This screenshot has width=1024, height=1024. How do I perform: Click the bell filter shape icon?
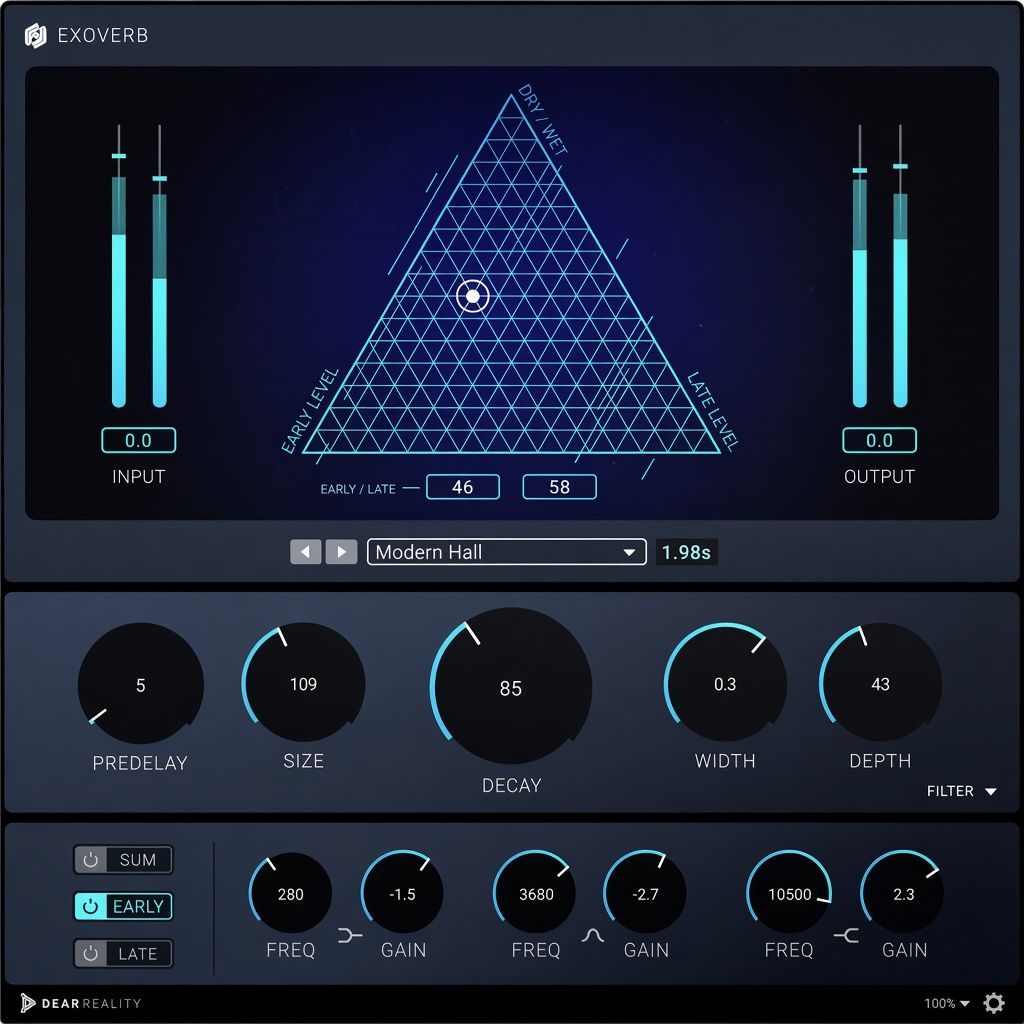coord(592,936)
